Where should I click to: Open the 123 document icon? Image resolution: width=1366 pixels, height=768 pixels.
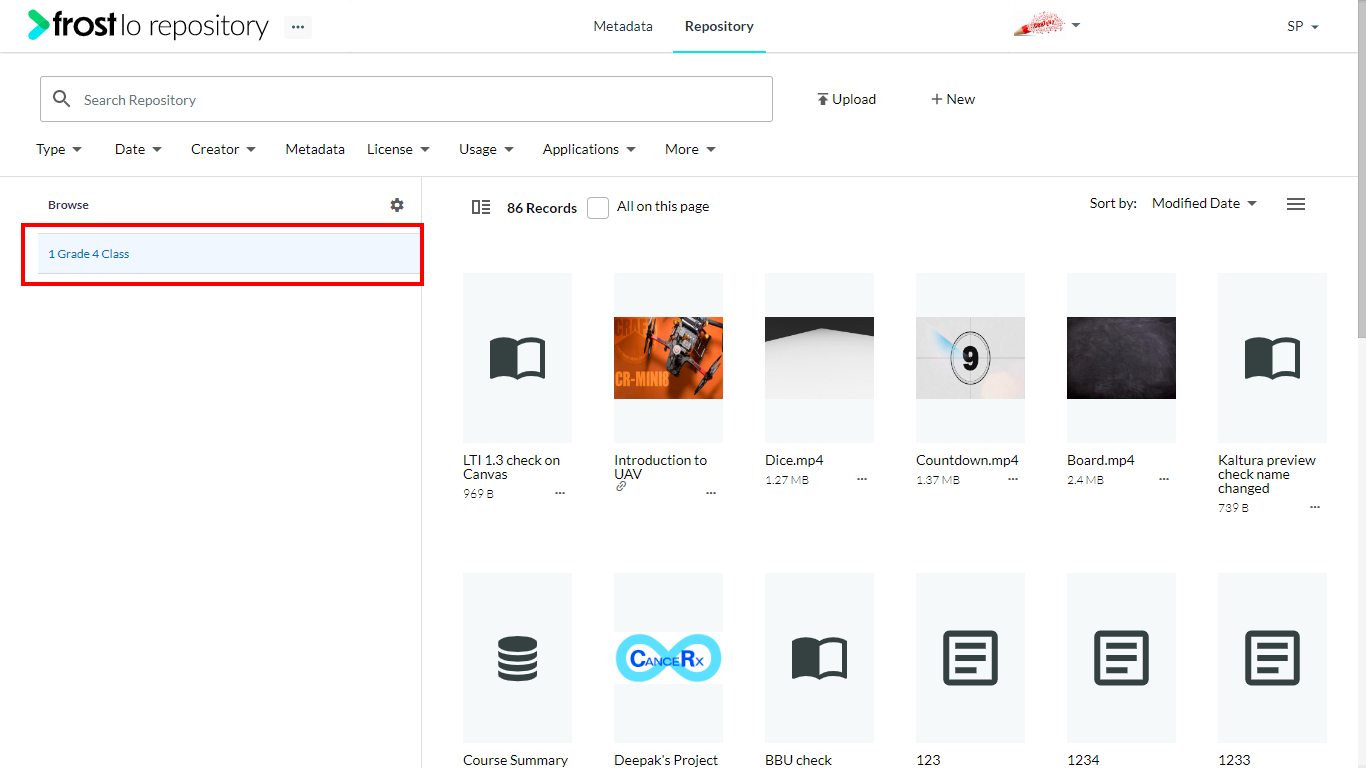pos(970,658)
